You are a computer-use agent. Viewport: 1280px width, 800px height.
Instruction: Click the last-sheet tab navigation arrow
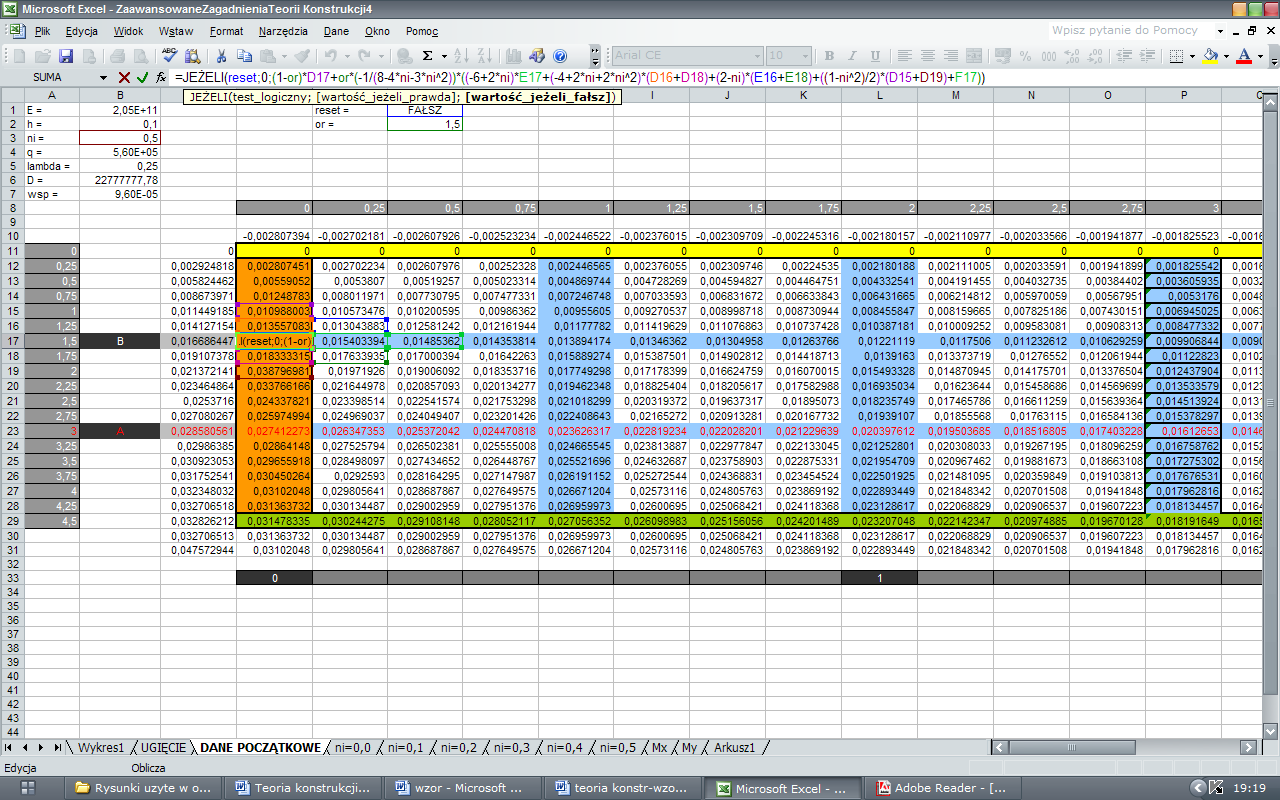[x=56, y=747]
